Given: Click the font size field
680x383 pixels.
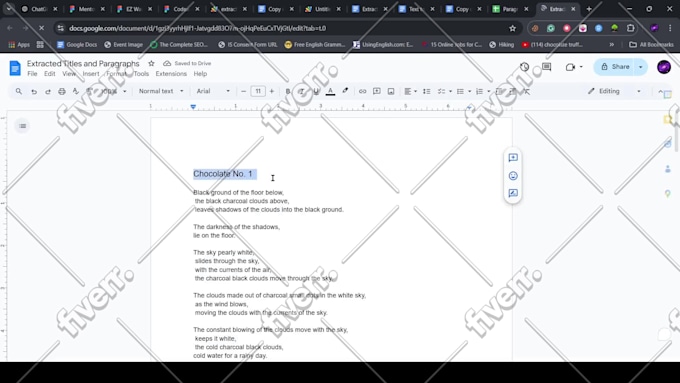Looking at the screenshot, I should (258, 91).
